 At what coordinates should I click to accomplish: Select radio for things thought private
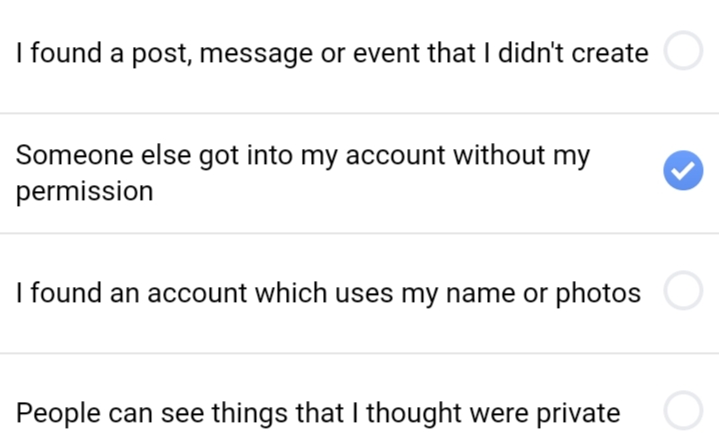point(683,411)
